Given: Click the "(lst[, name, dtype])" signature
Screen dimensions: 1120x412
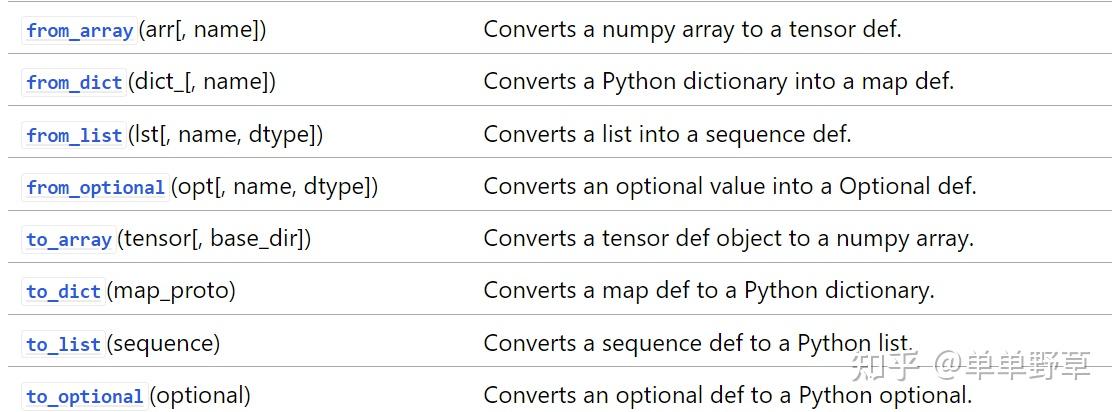Looking at the screenshot, I should pos(226,134).
